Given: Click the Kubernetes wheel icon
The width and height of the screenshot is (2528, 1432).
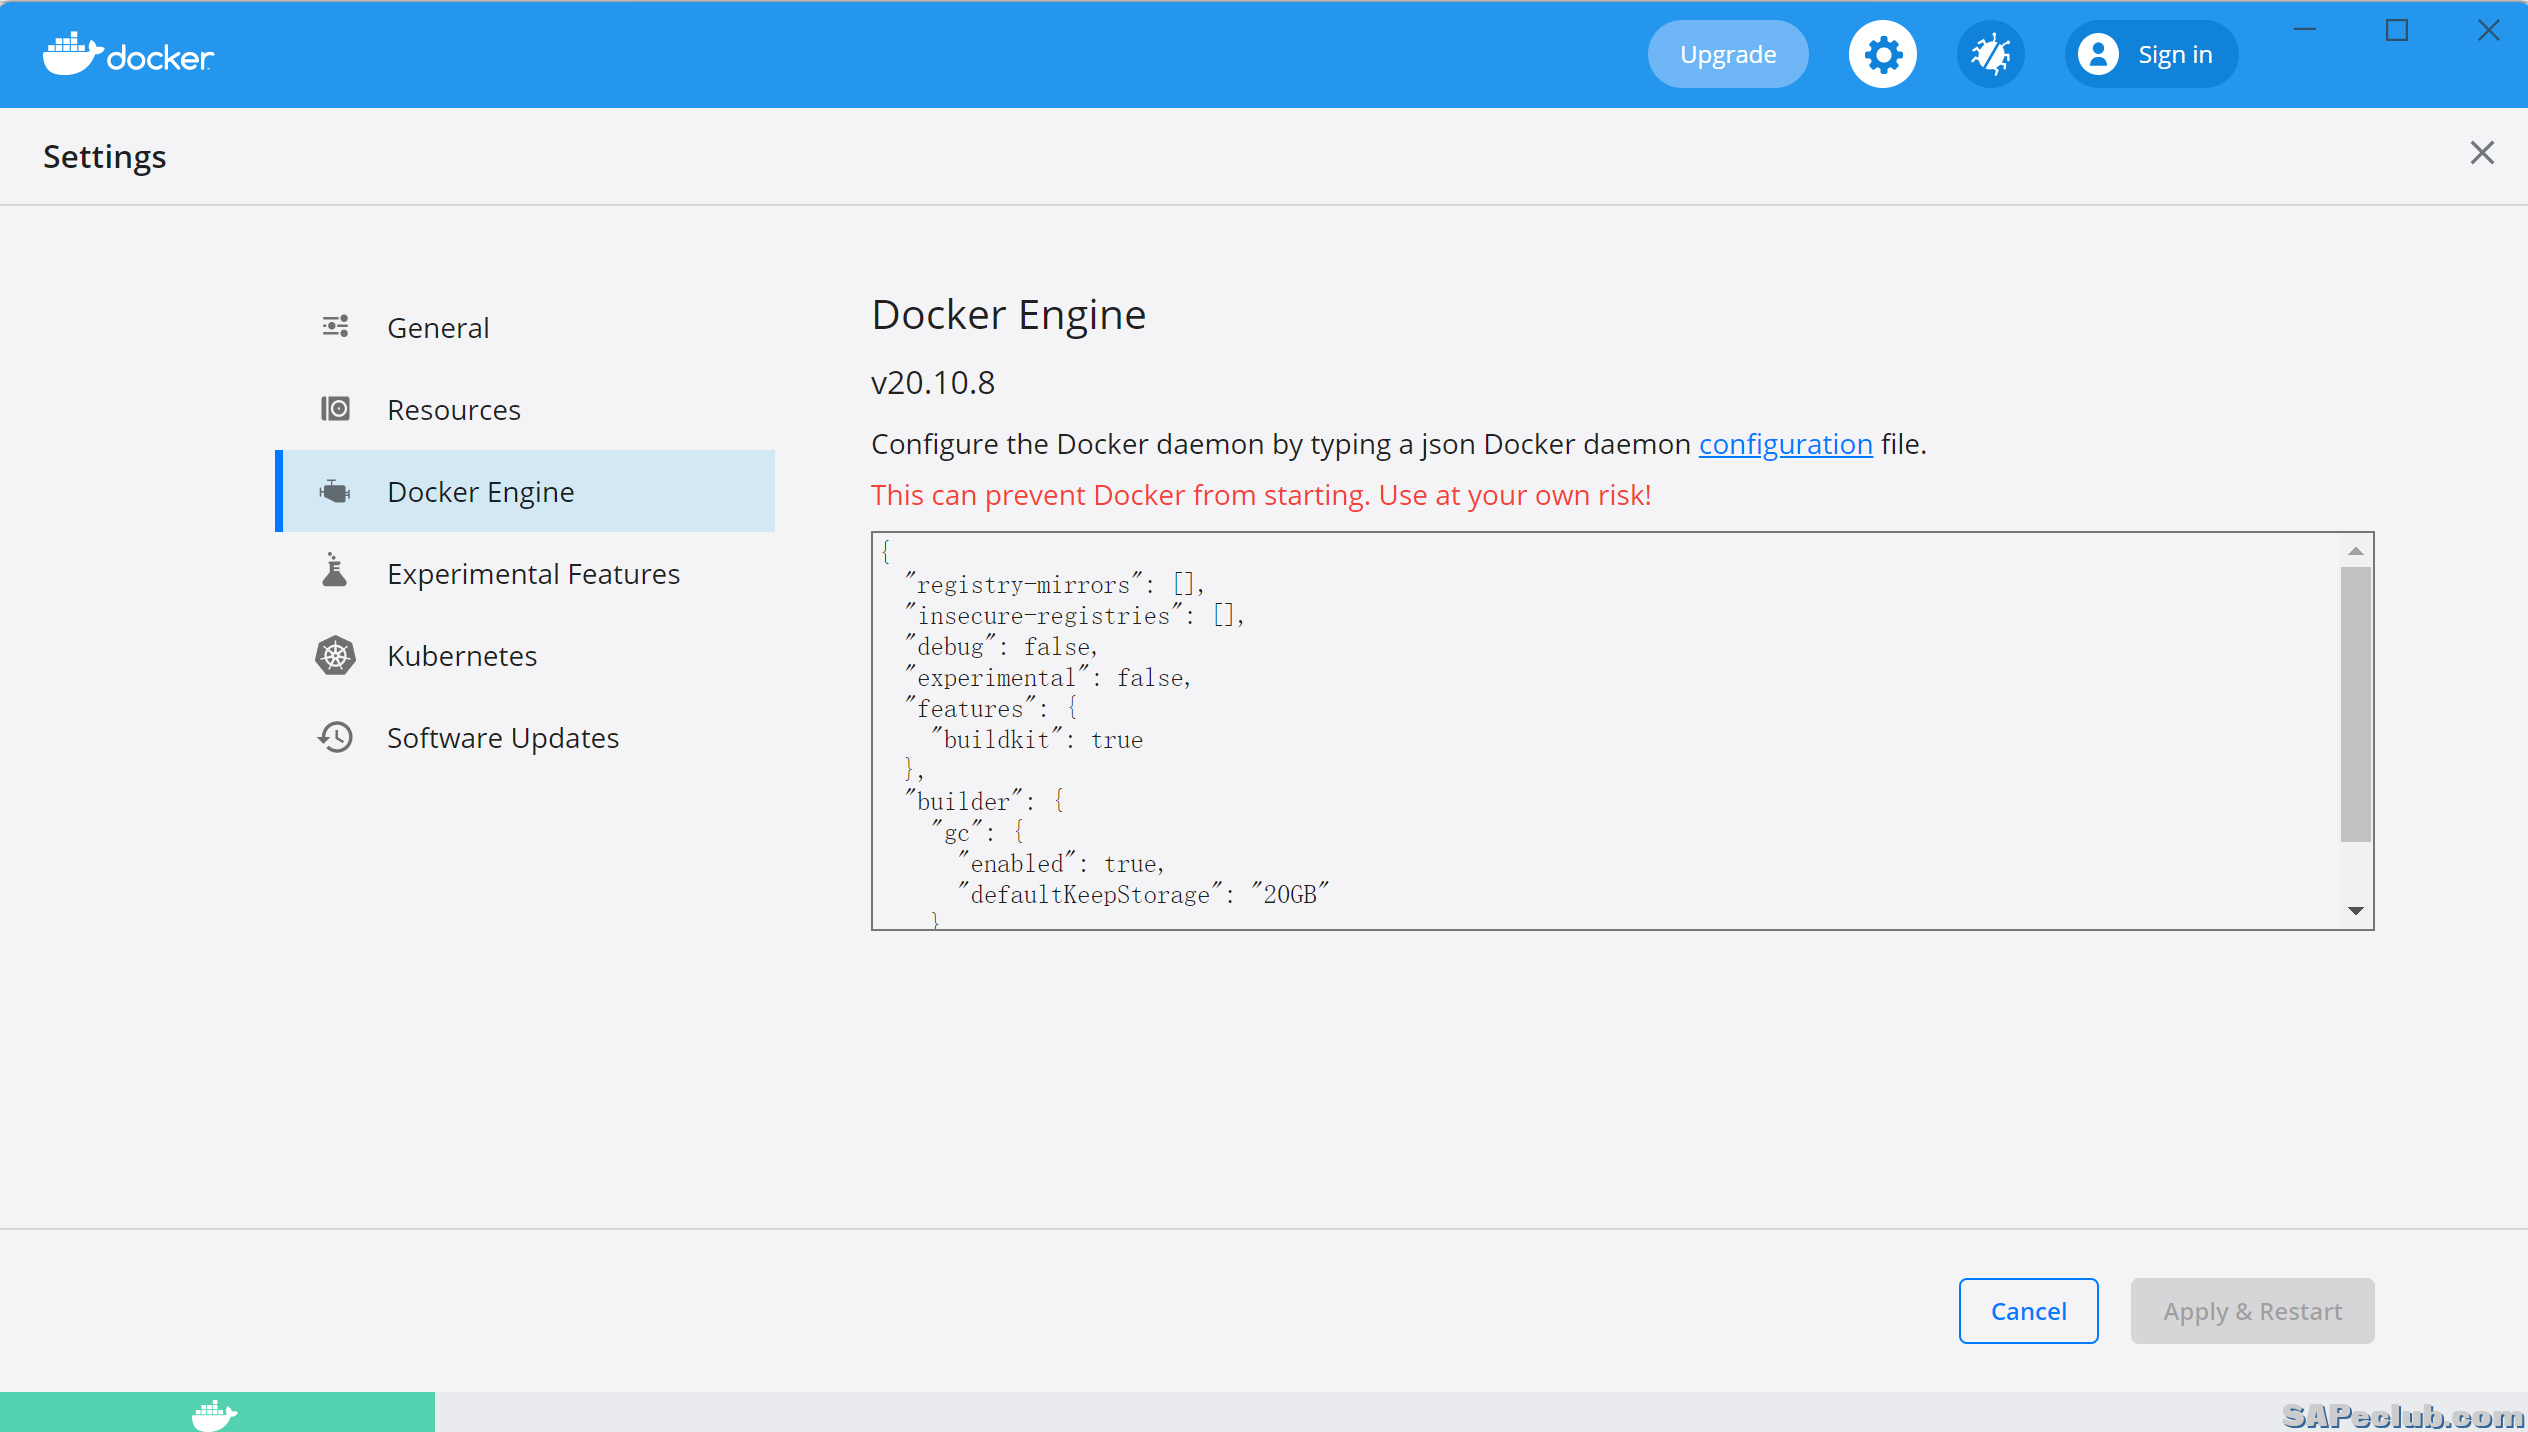Looking at the screenshot, I should pos(335,655).
